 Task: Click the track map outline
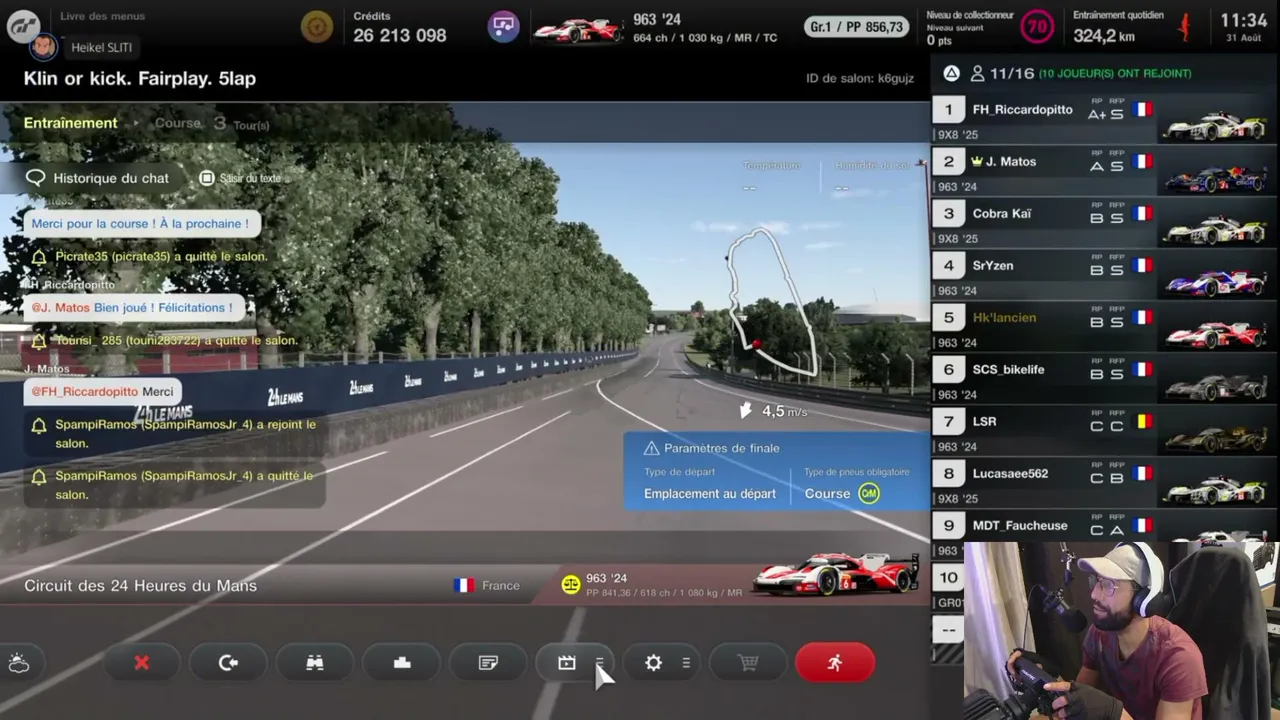(771, 301)
